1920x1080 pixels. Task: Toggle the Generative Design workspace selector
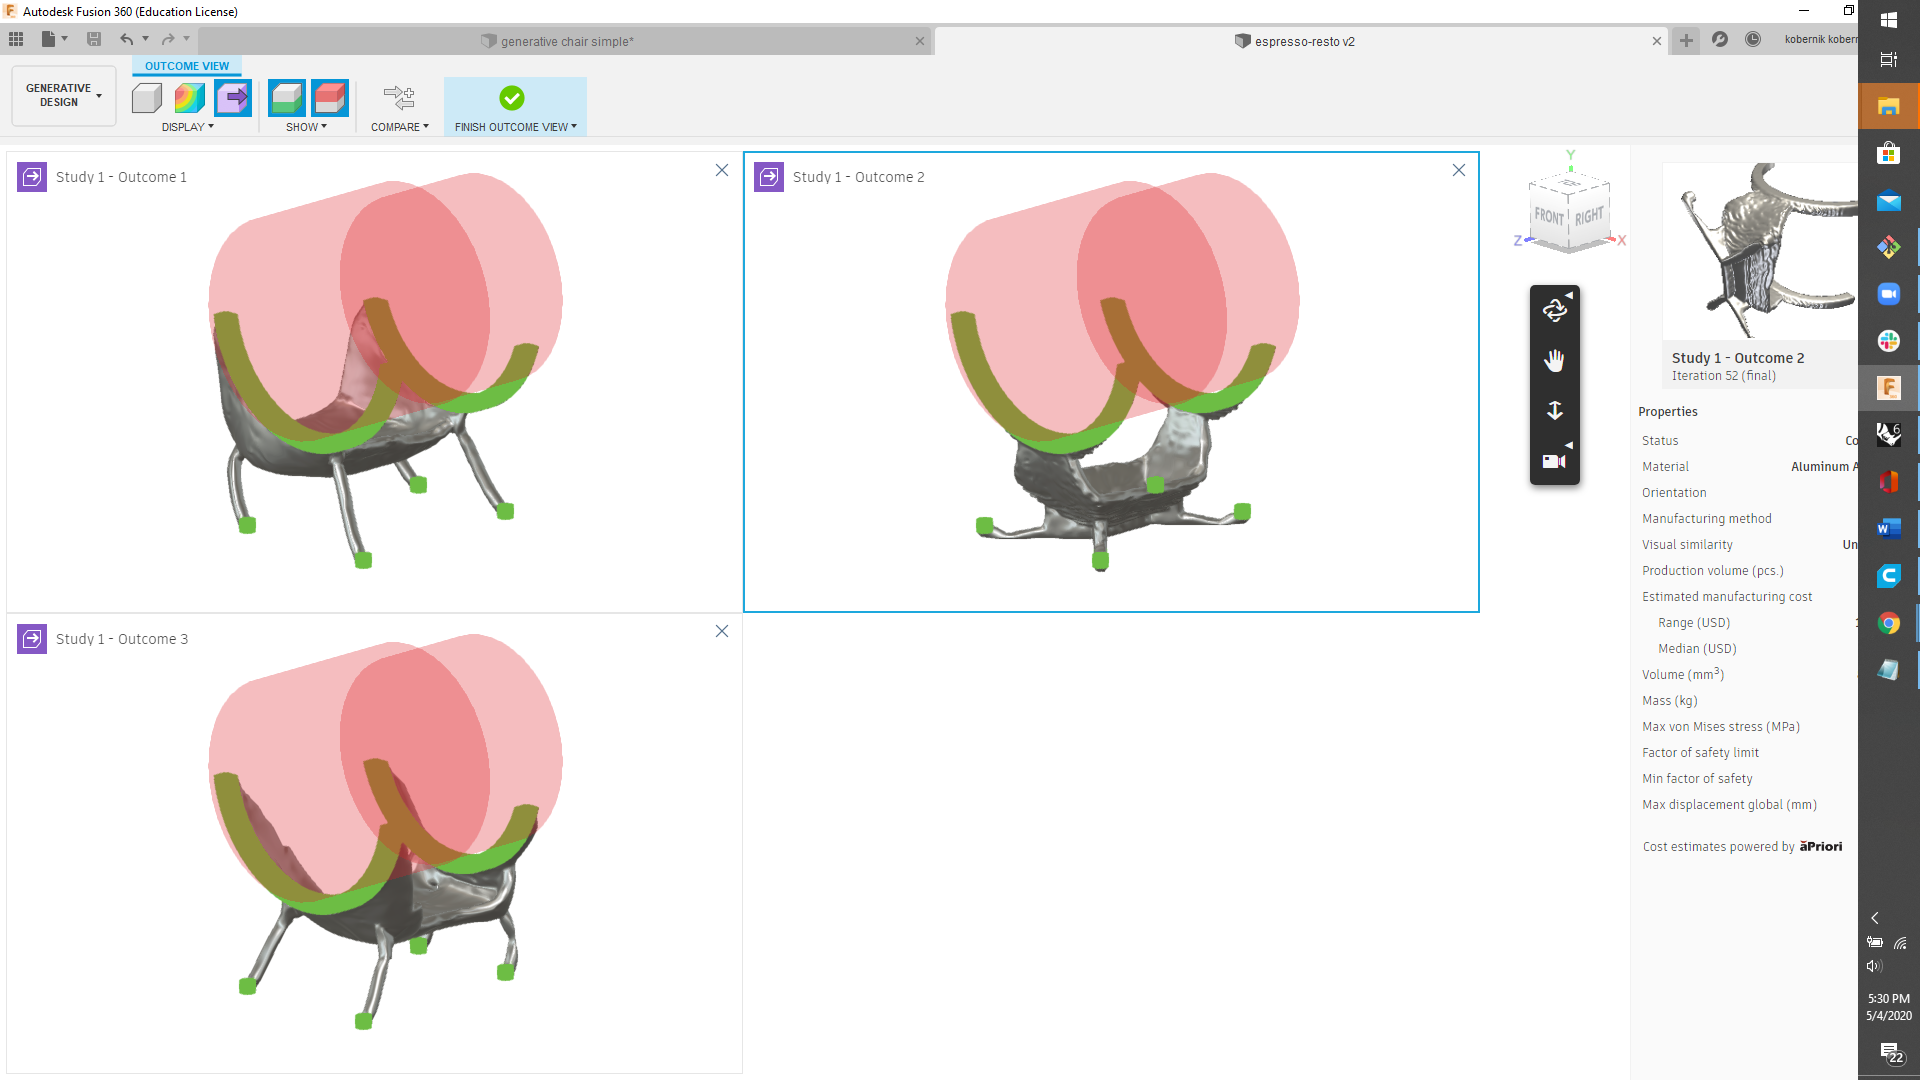62,95
